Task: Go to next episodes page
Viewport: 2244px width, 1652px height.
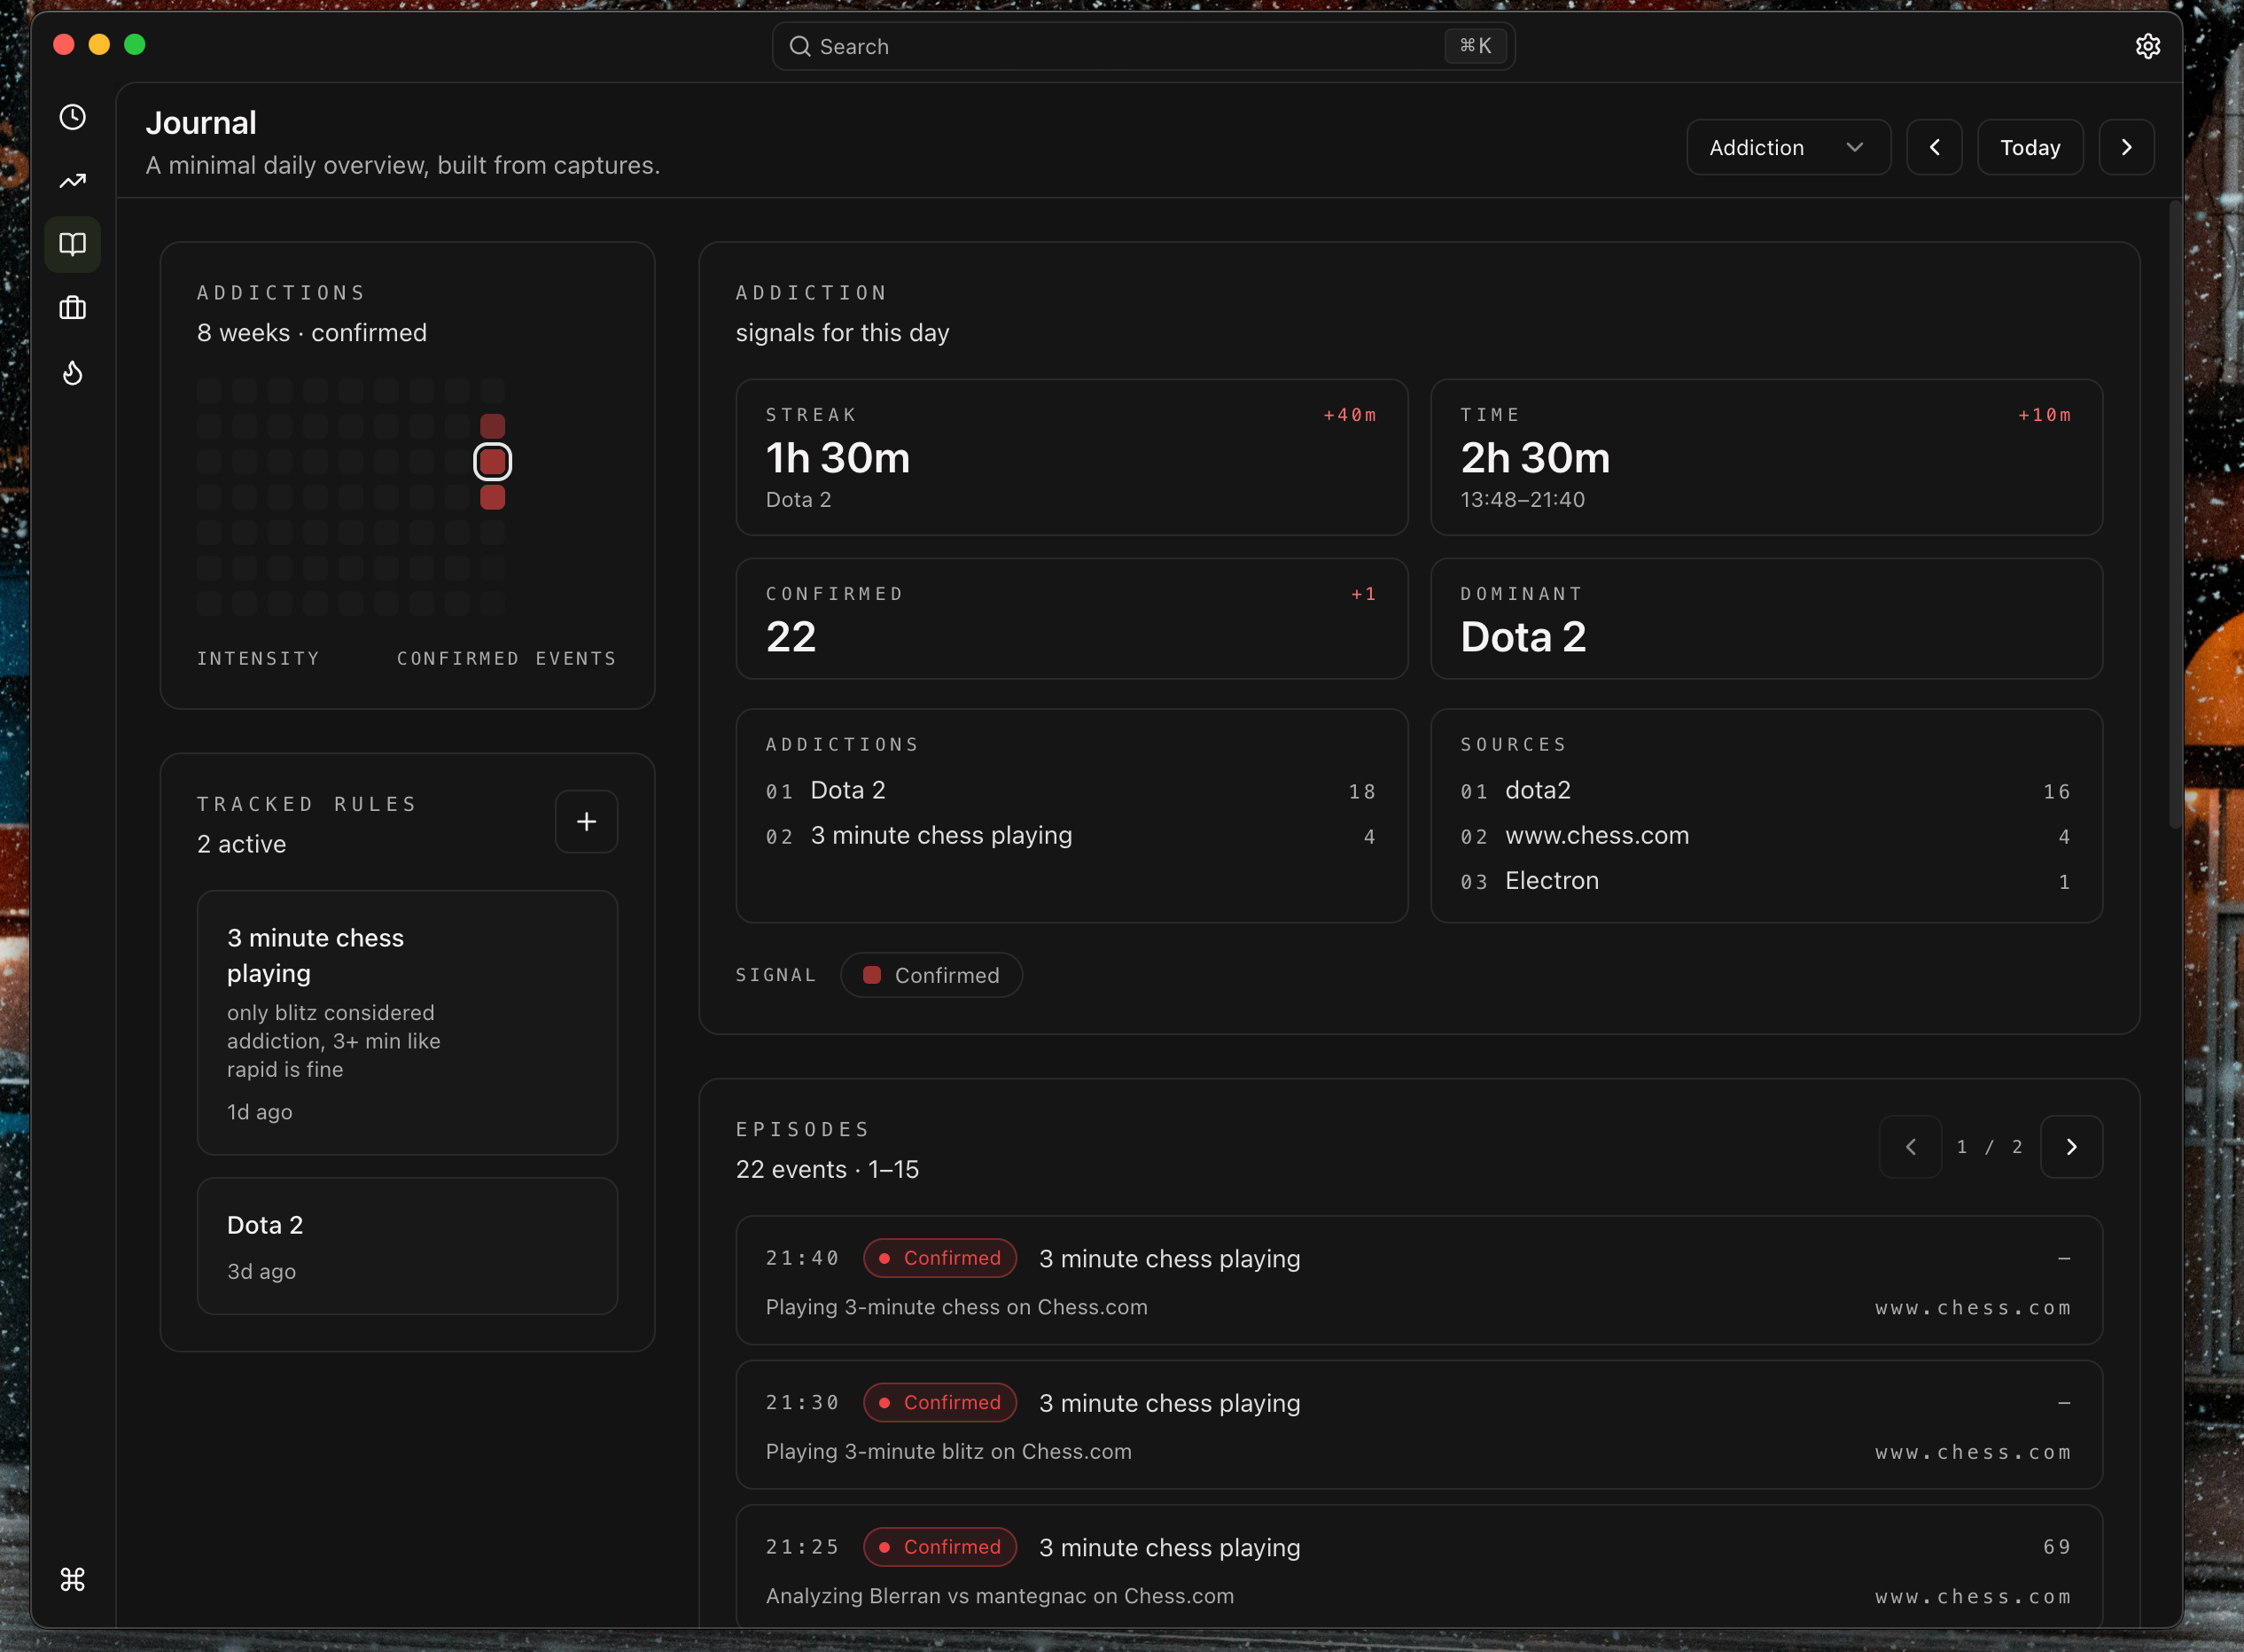Action: tap(2070, 1146)
